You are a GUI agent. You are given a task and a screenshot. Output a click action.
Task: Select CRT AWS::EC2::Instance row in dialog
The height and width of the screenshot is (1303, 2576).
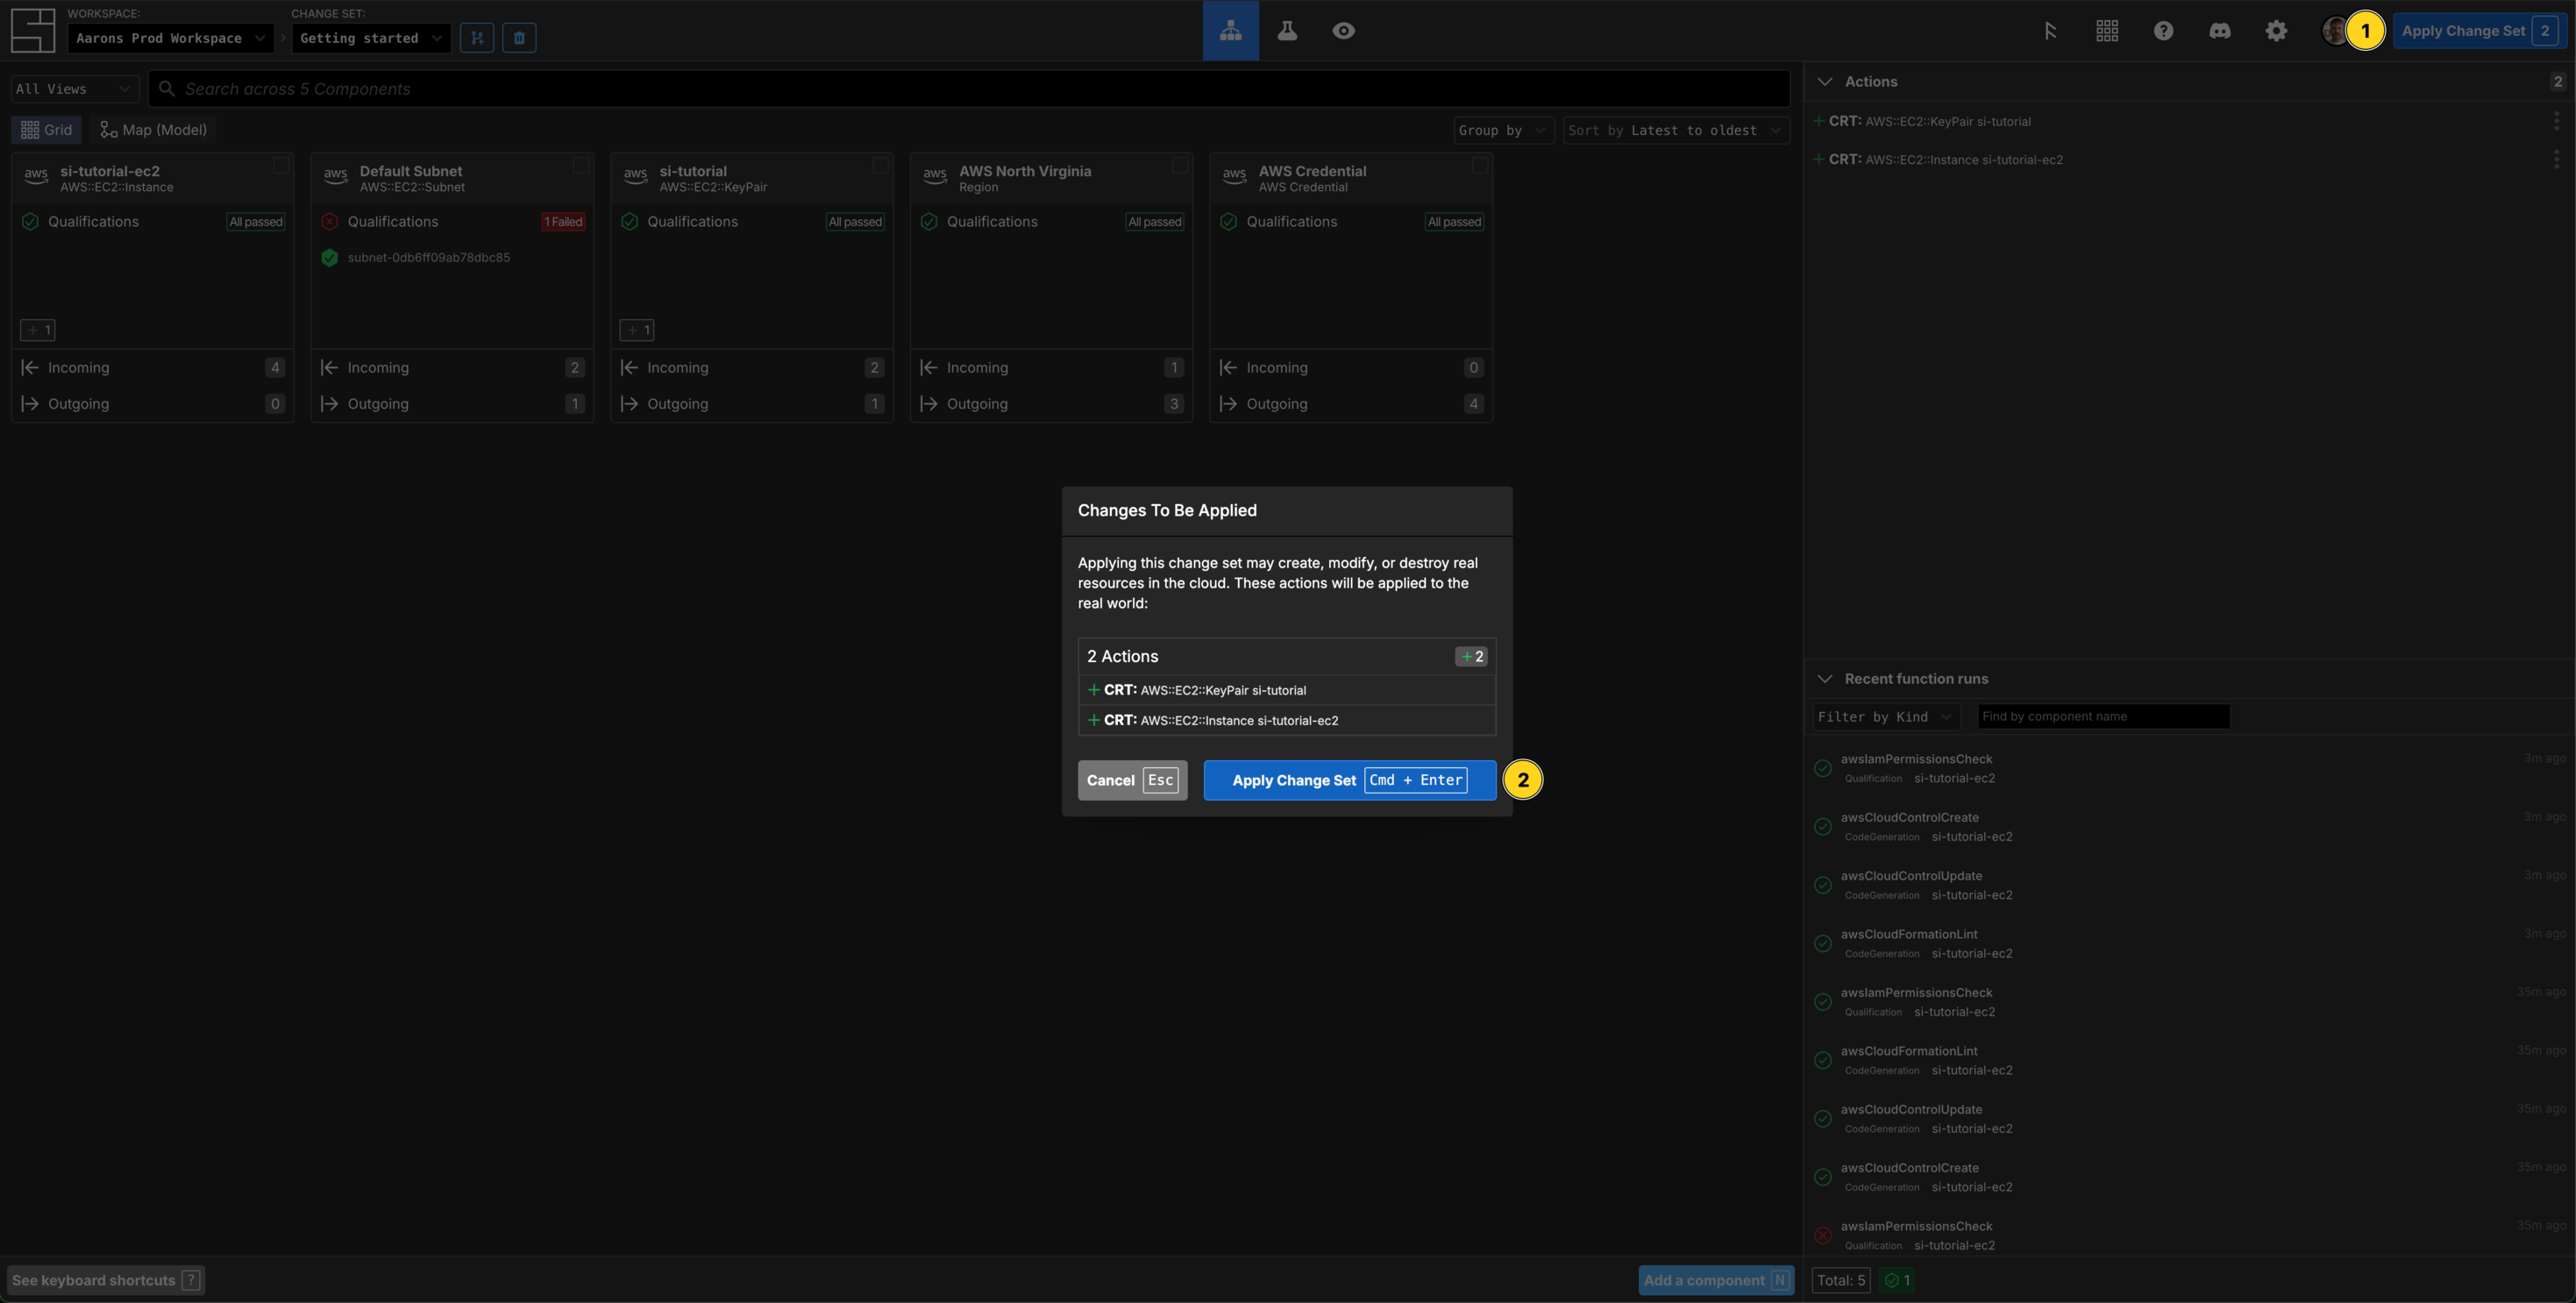point(1286,720)
